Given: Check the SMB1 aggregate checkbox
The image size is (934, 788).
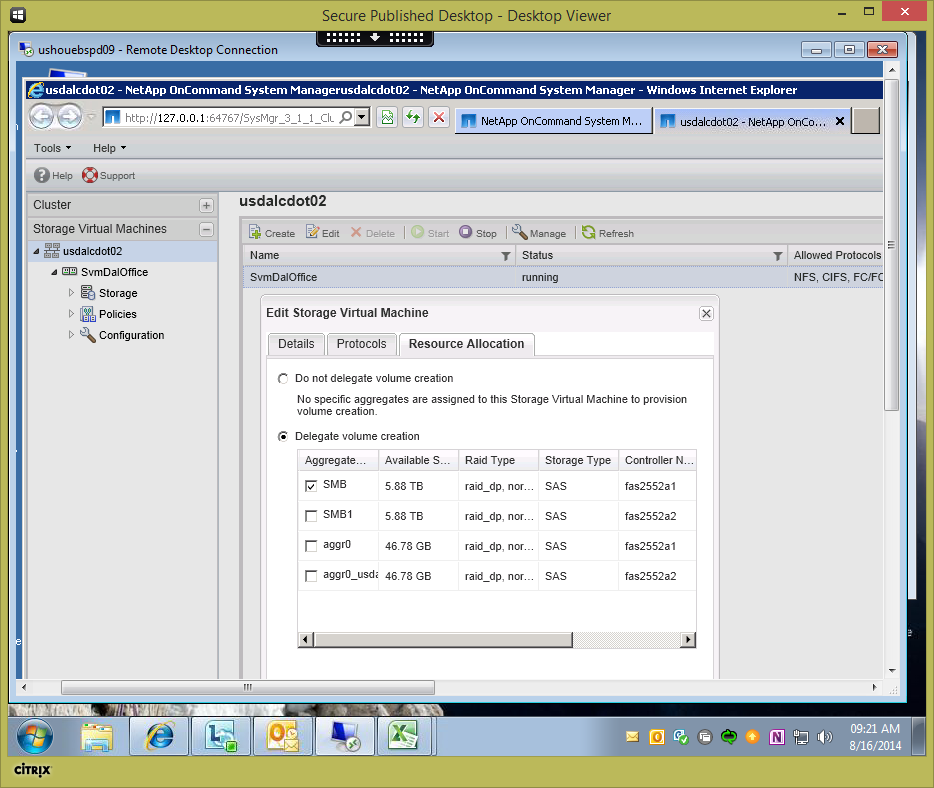Looking at the screenshot, I should point(311,516).
